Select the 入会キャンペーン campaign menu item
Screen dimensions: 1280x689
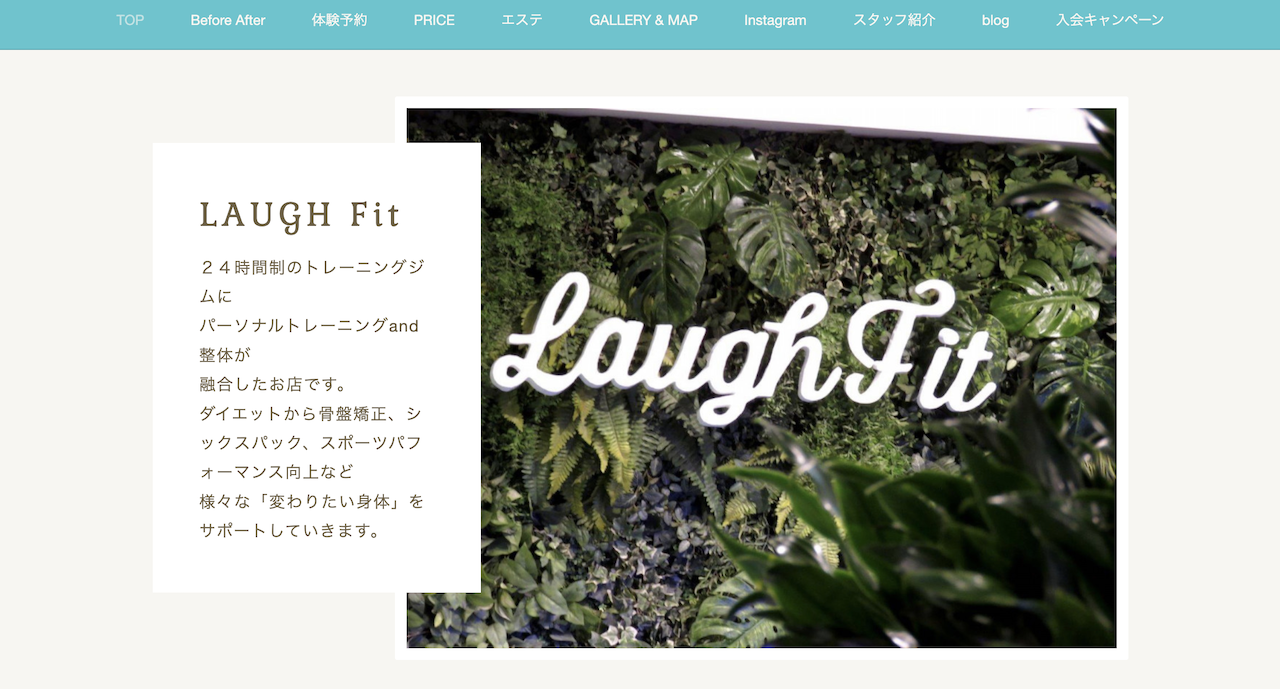tap(1109, 20)
